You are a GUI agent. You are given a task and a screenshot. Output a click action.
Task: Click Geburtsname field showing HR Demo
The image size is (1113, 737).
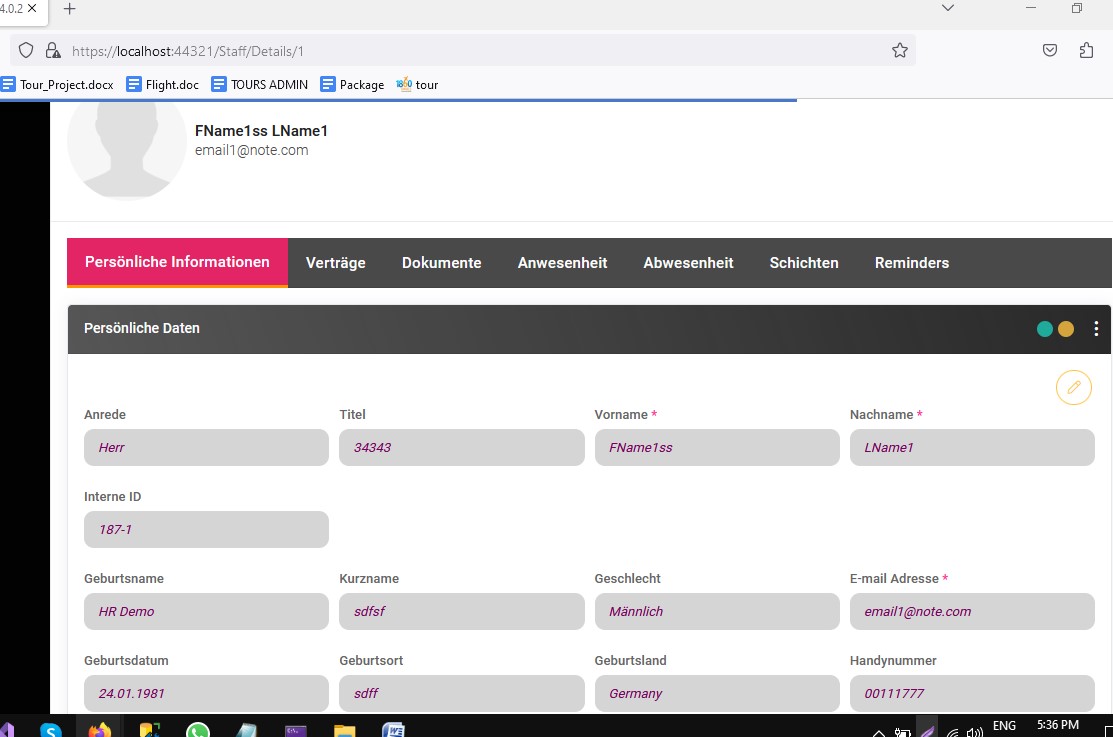coord(207,611)
